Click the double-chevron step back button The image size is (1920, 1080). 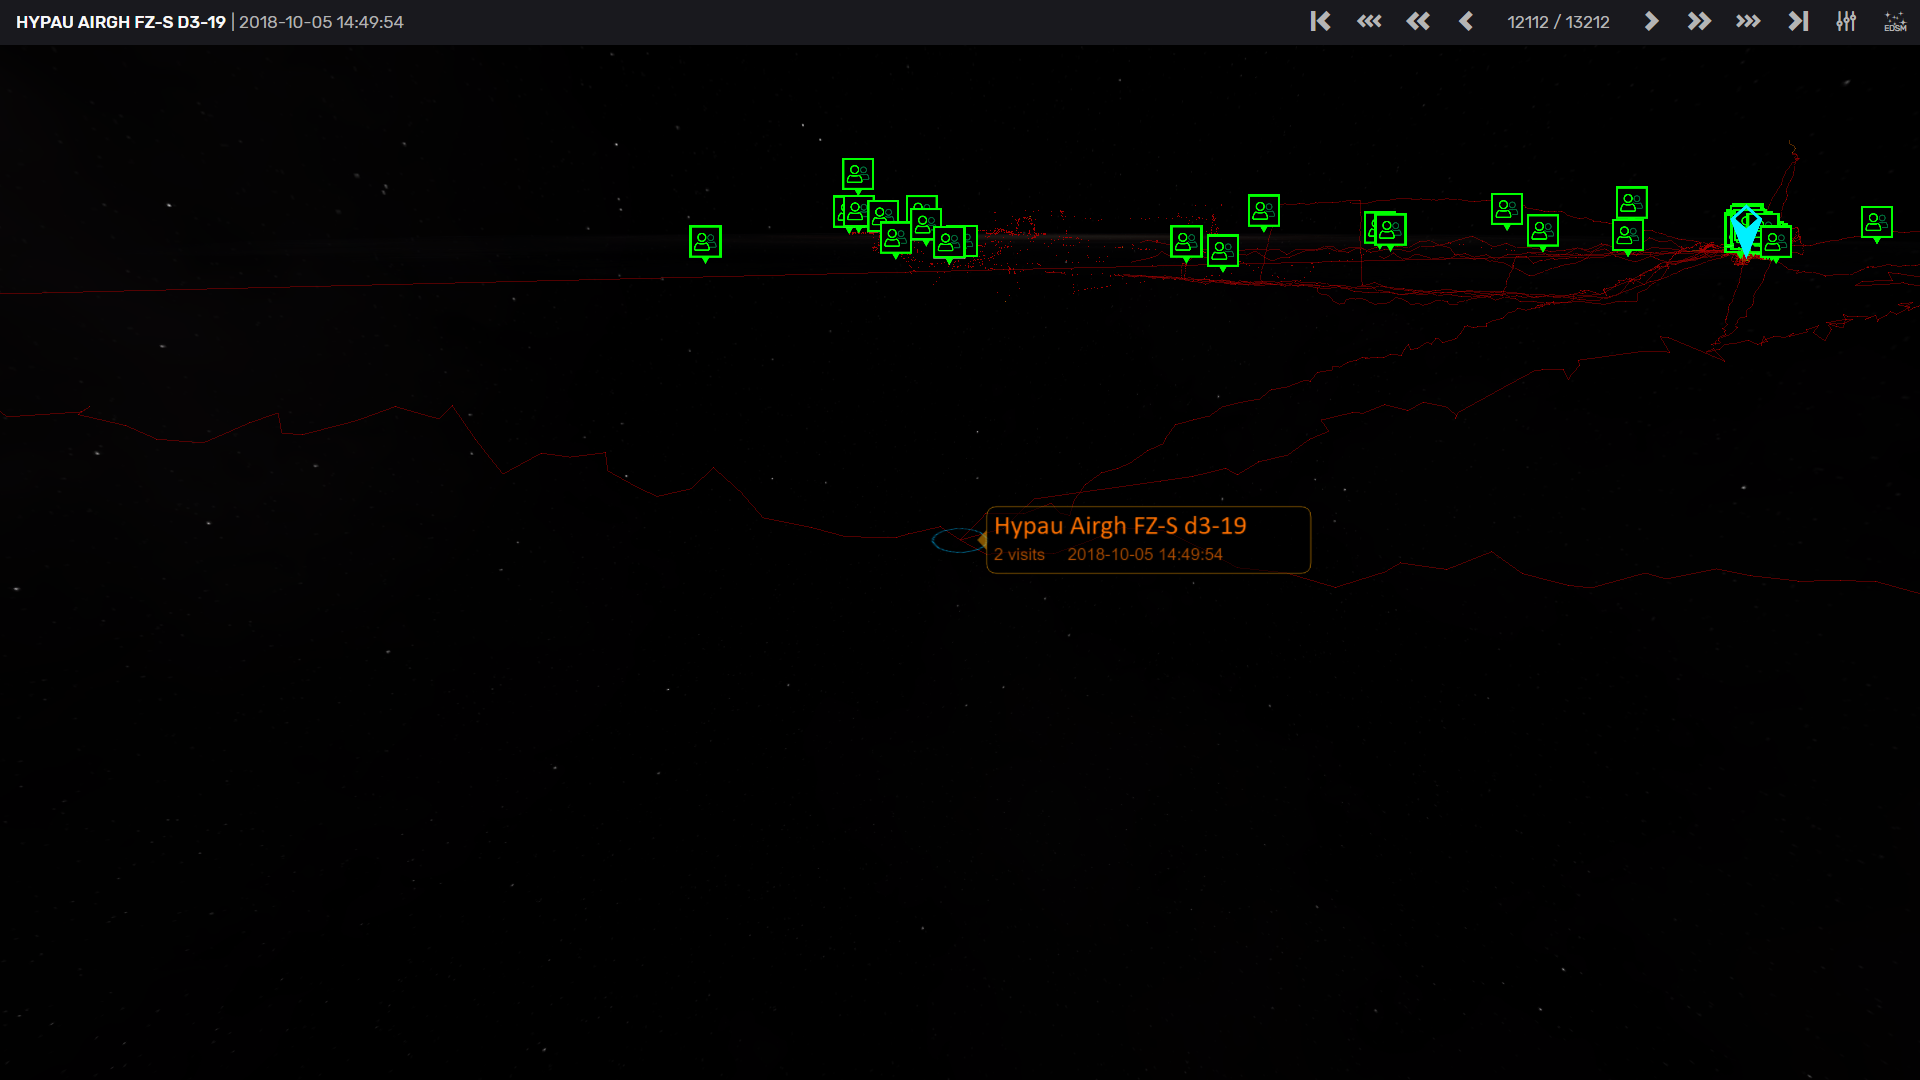(1418, 21)
